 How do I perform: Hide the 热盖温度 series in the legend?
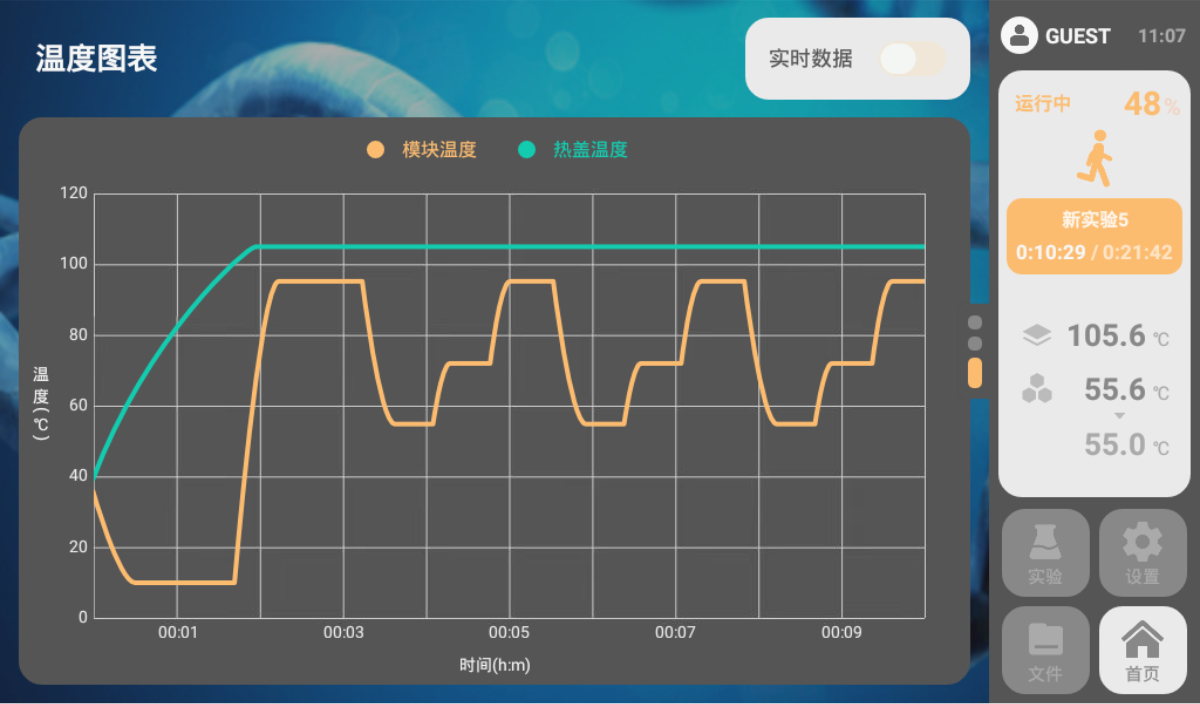[573, 150]
